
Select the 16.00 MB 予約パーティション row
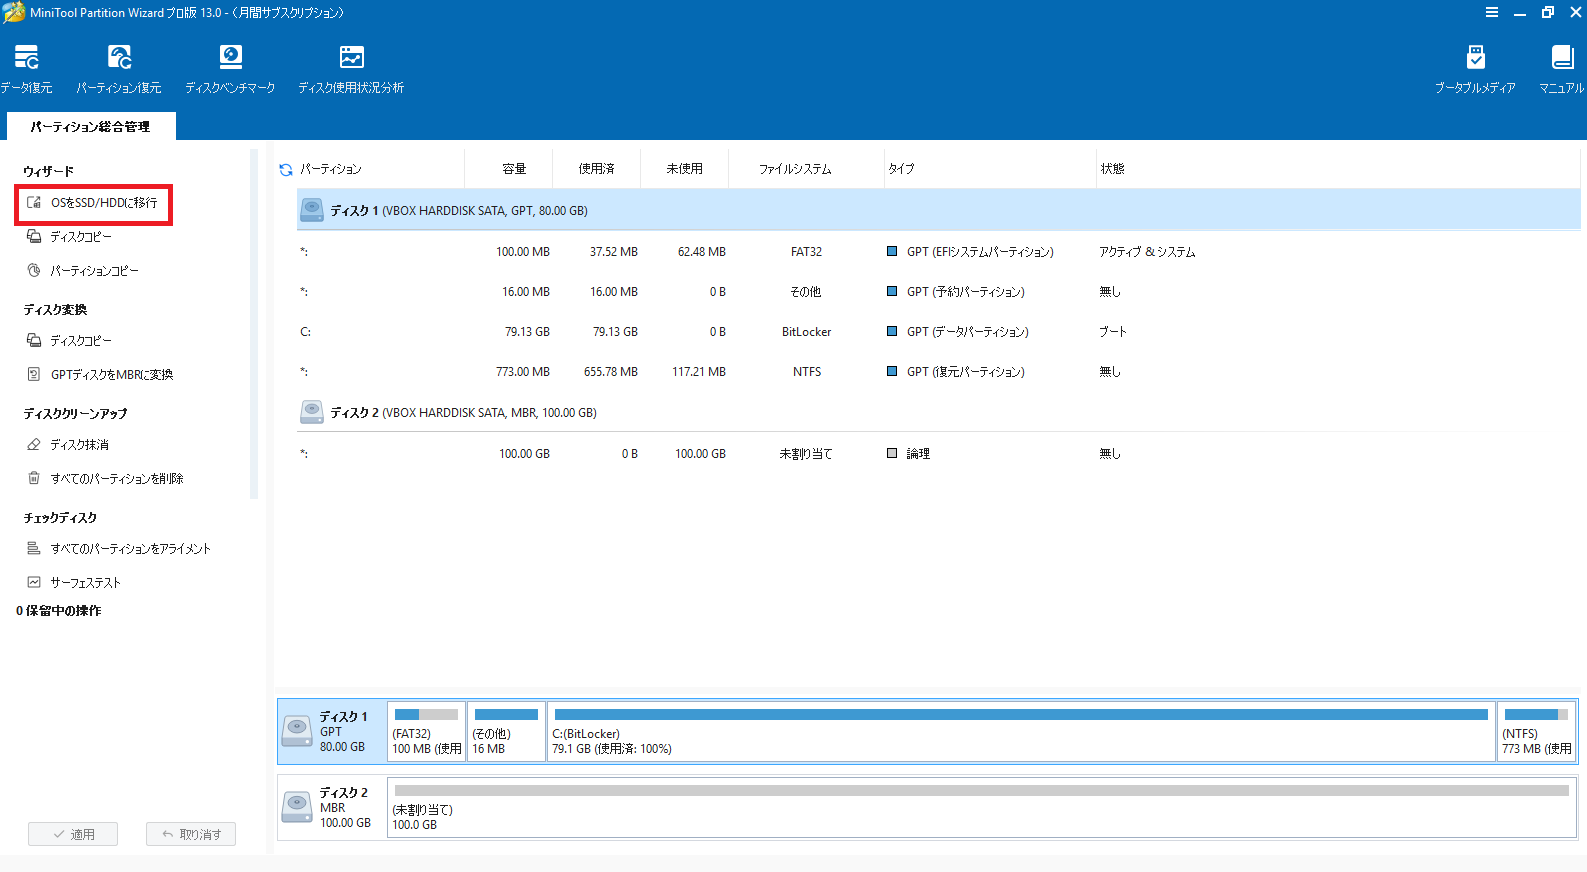coord(938,292)
